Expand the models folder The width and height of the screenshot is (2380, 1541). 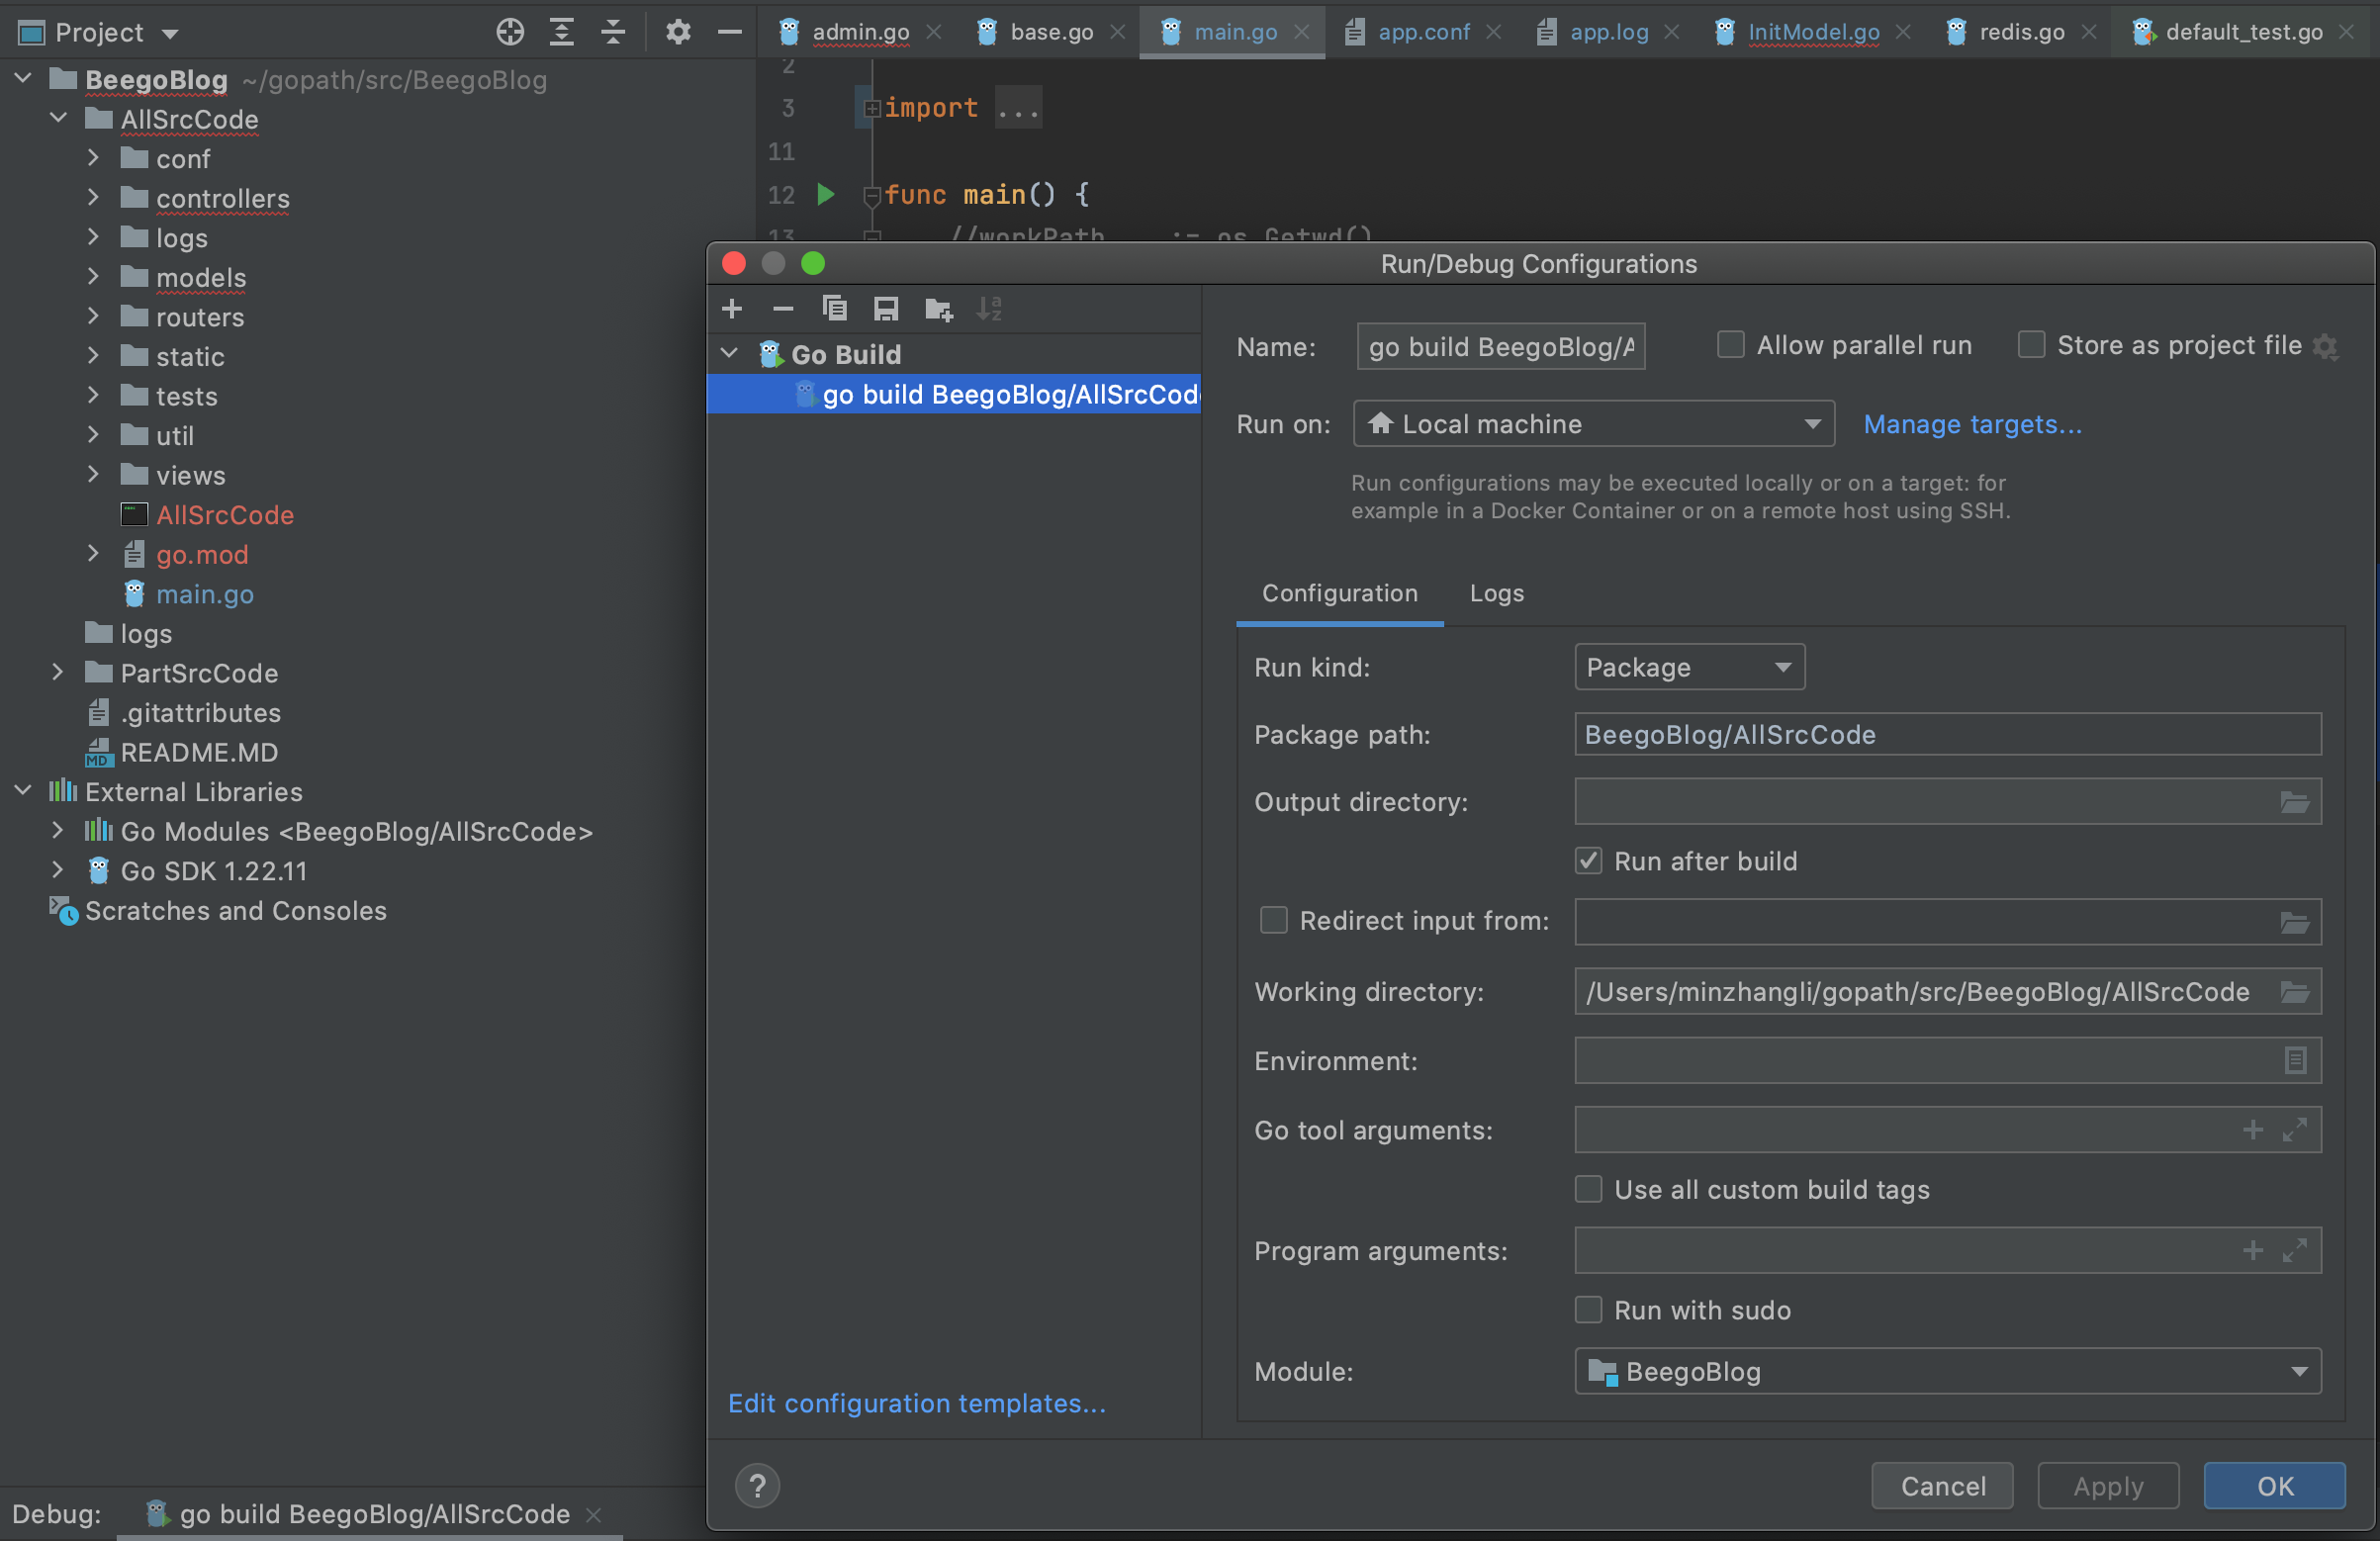click(x=93, y=277)
